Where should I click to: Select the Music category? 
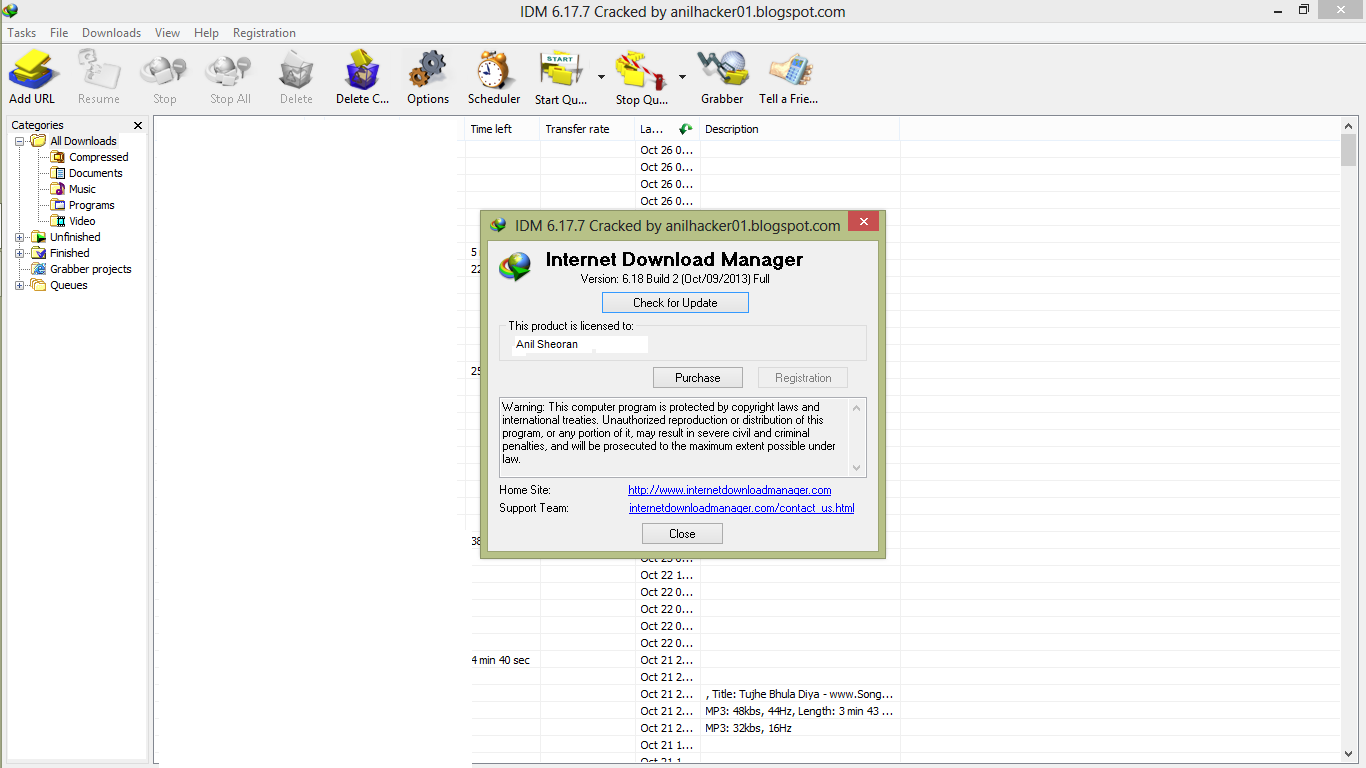(x=82, y=189)
